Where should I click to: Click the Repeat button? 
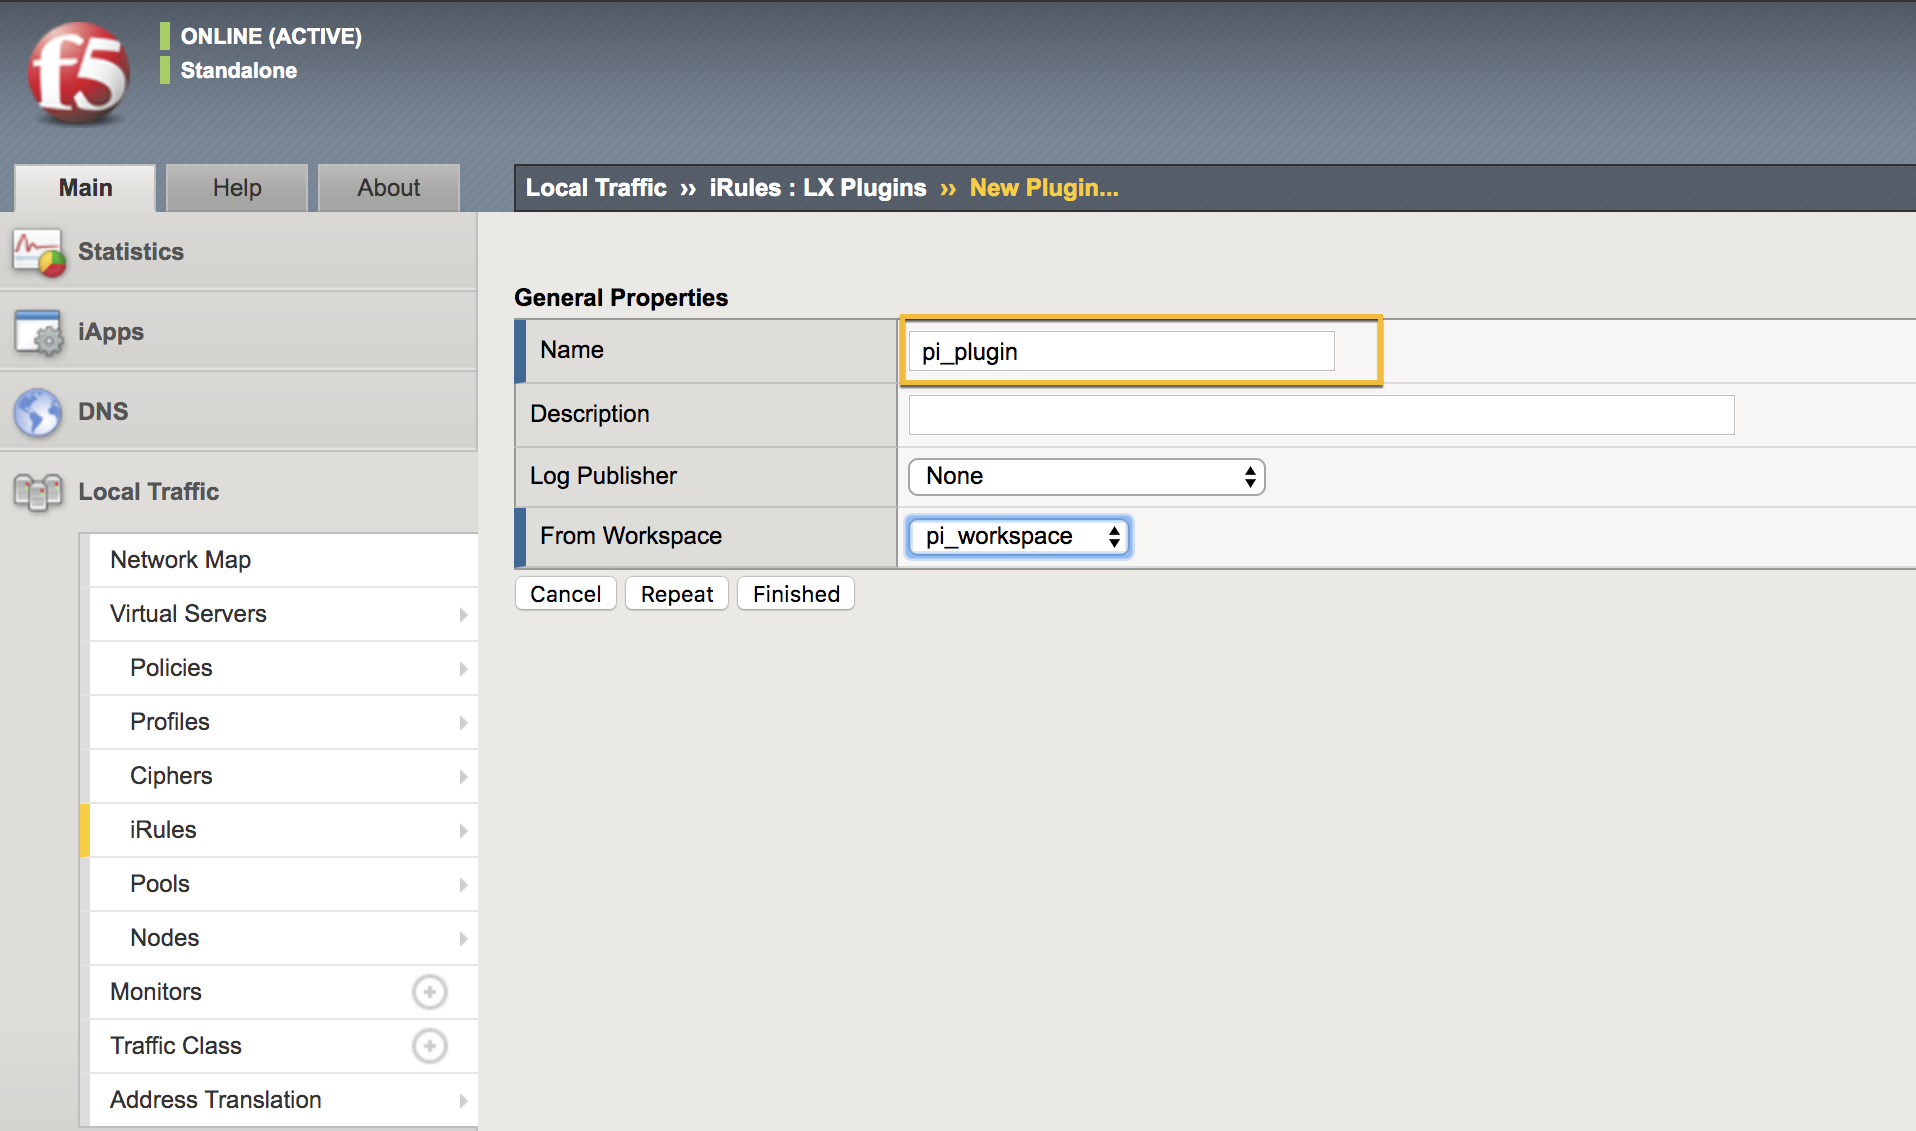pos(676,594)
